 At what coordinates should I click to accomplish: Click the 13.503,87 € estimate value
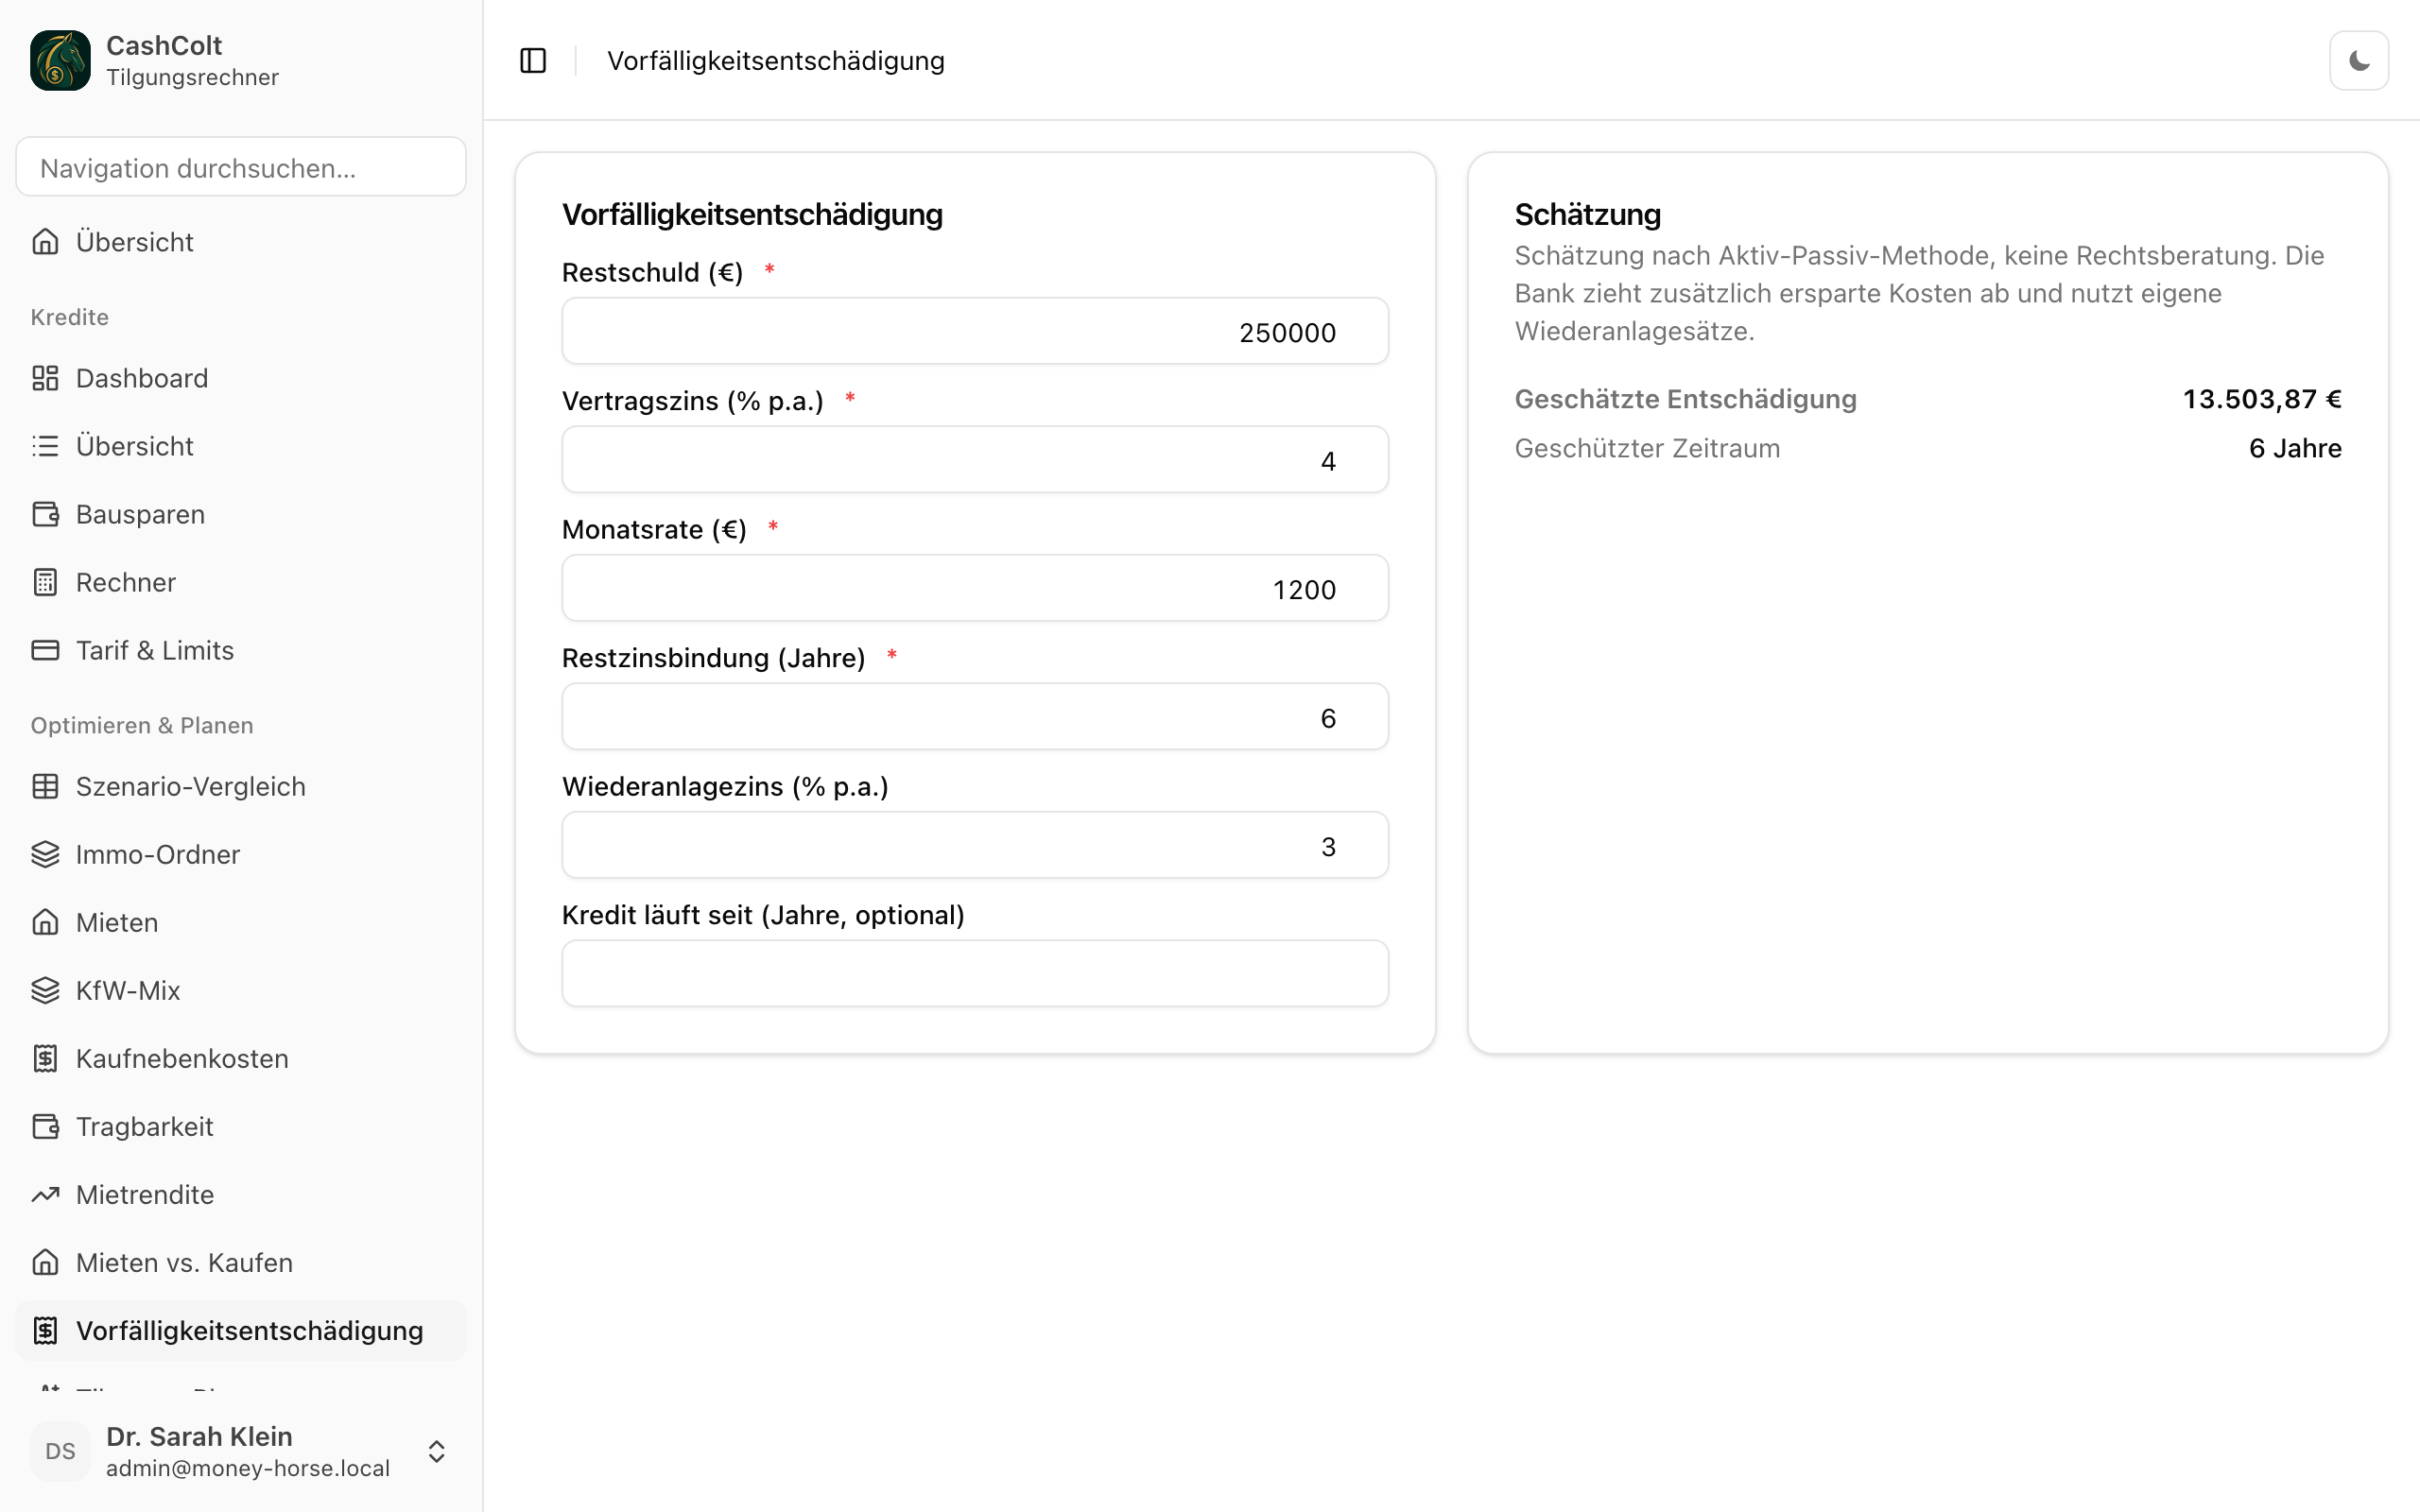2262,399
